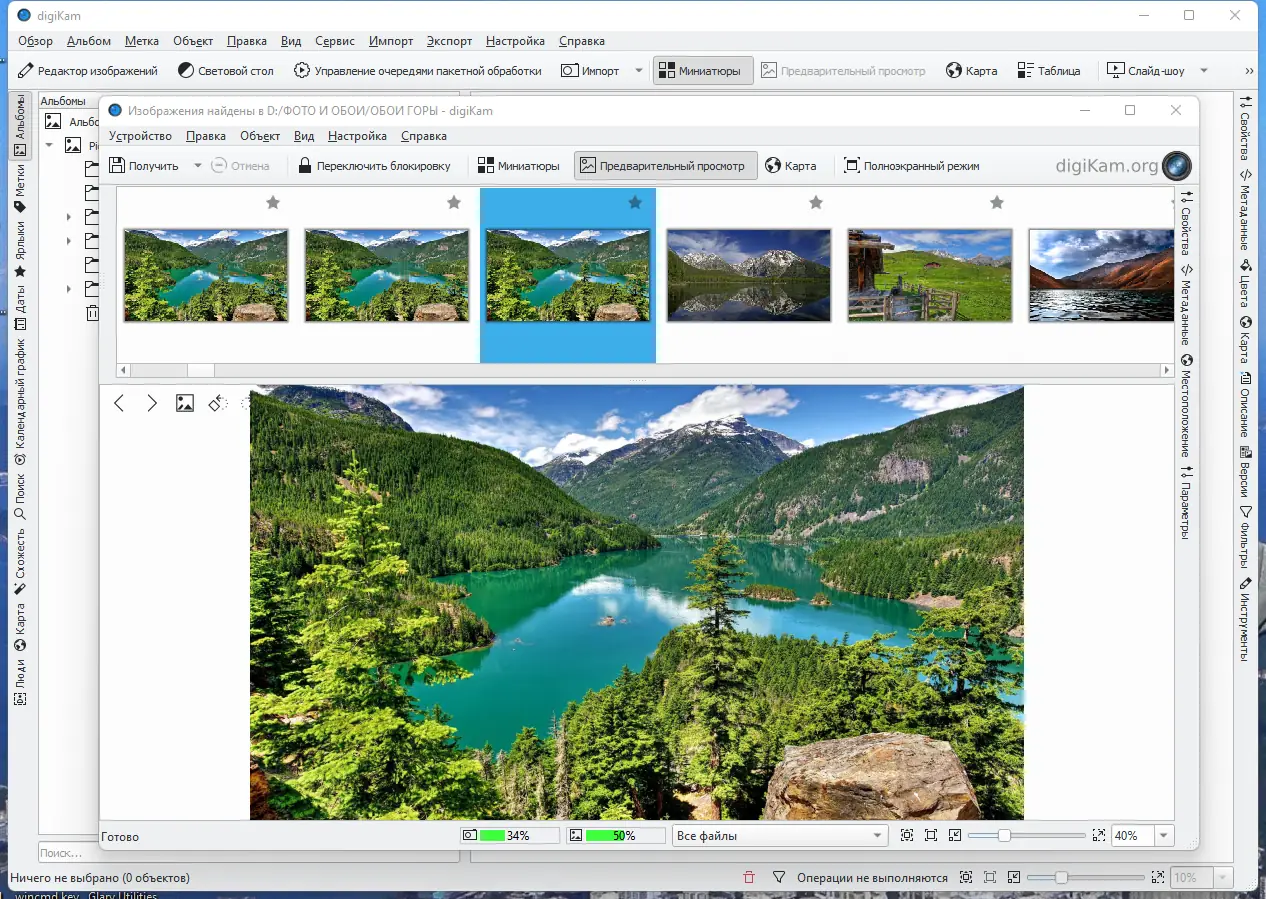The width and height of the screenshot is (1266, 899).
Task: Open Местоположение tab in import window sidebar
Action: [1186, 406]
